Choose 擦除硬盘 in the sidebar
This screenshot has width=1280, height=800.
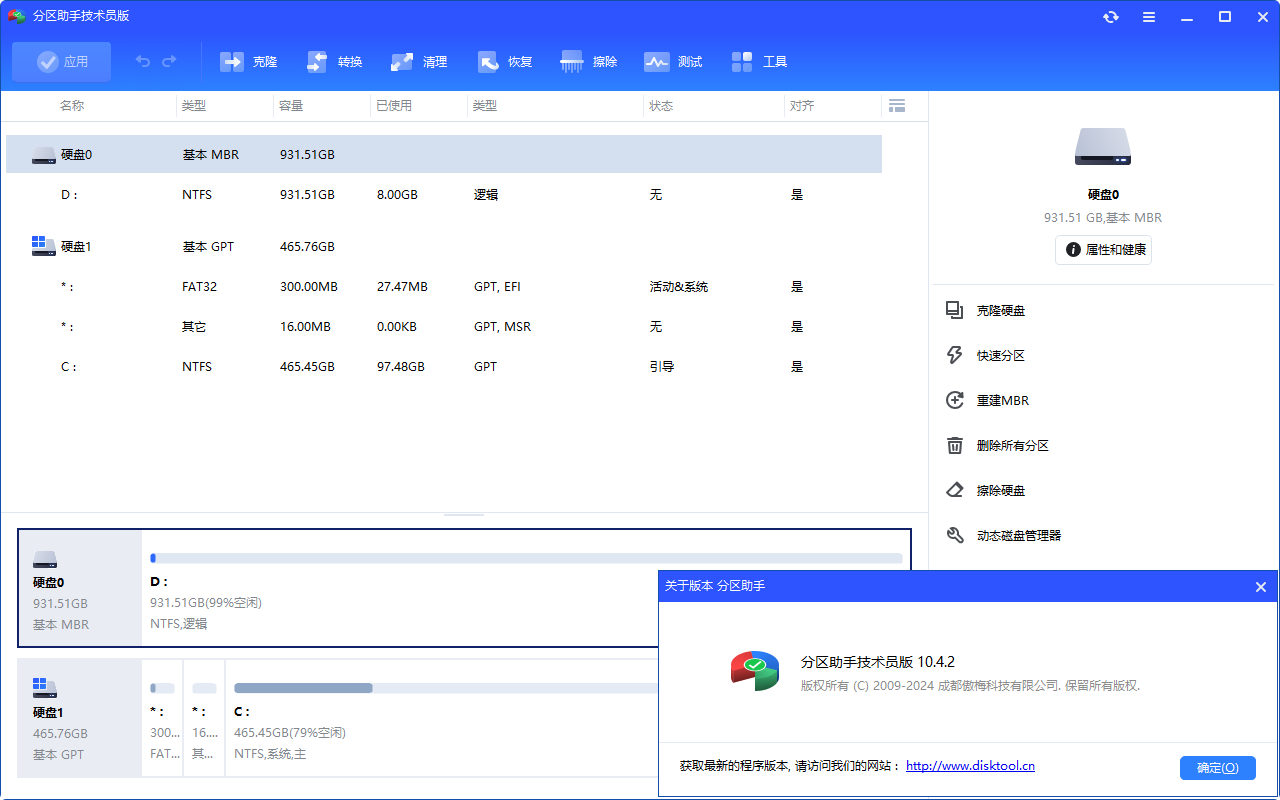click(x=1003, y=490)
